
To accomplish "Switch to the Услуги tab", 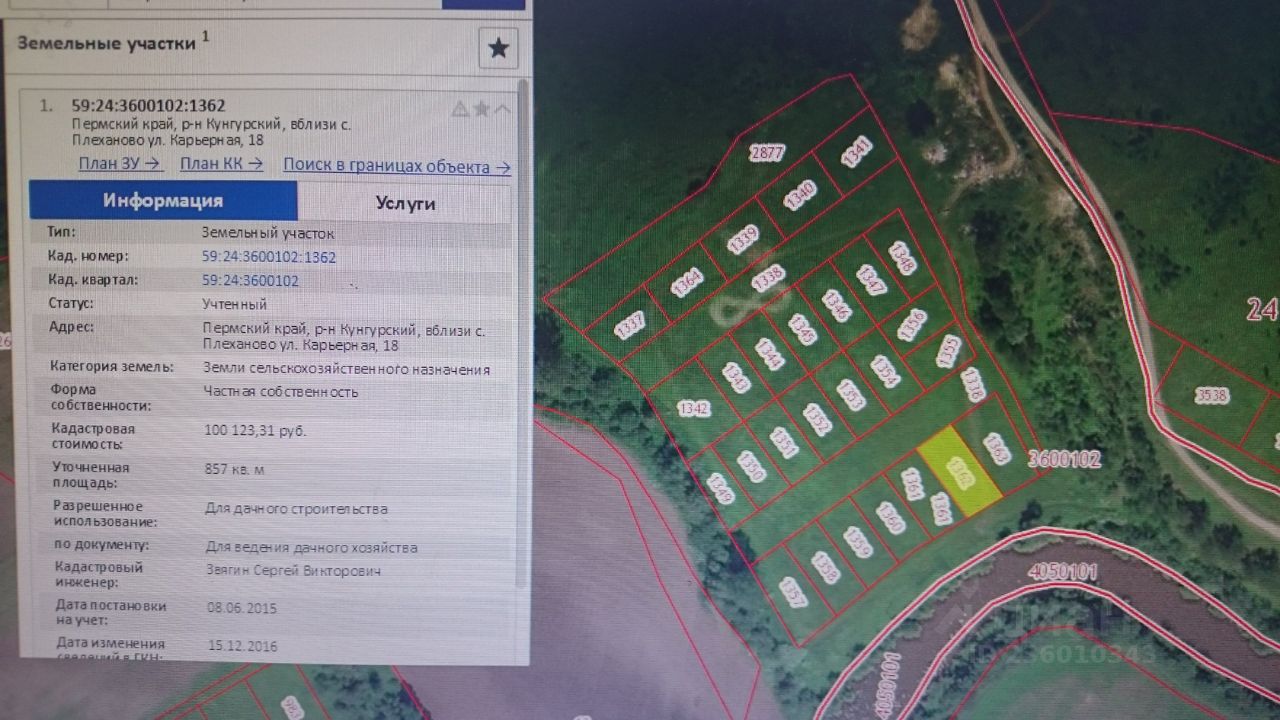I will coord(405,202).
